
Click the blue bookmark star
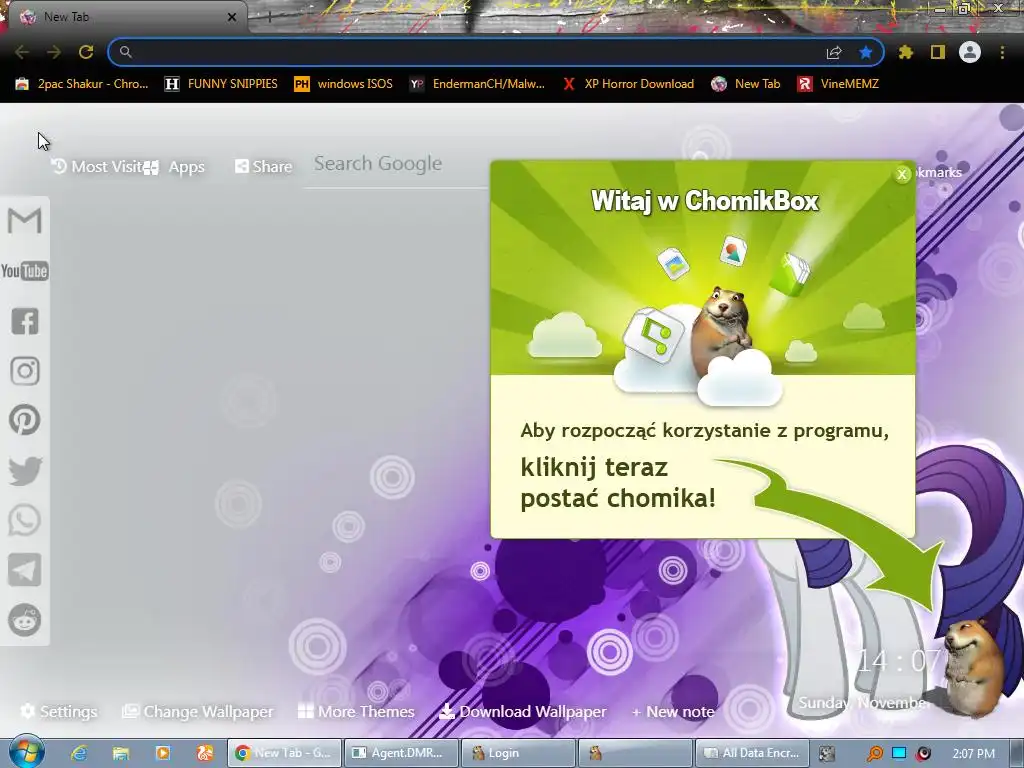[866, 52]
